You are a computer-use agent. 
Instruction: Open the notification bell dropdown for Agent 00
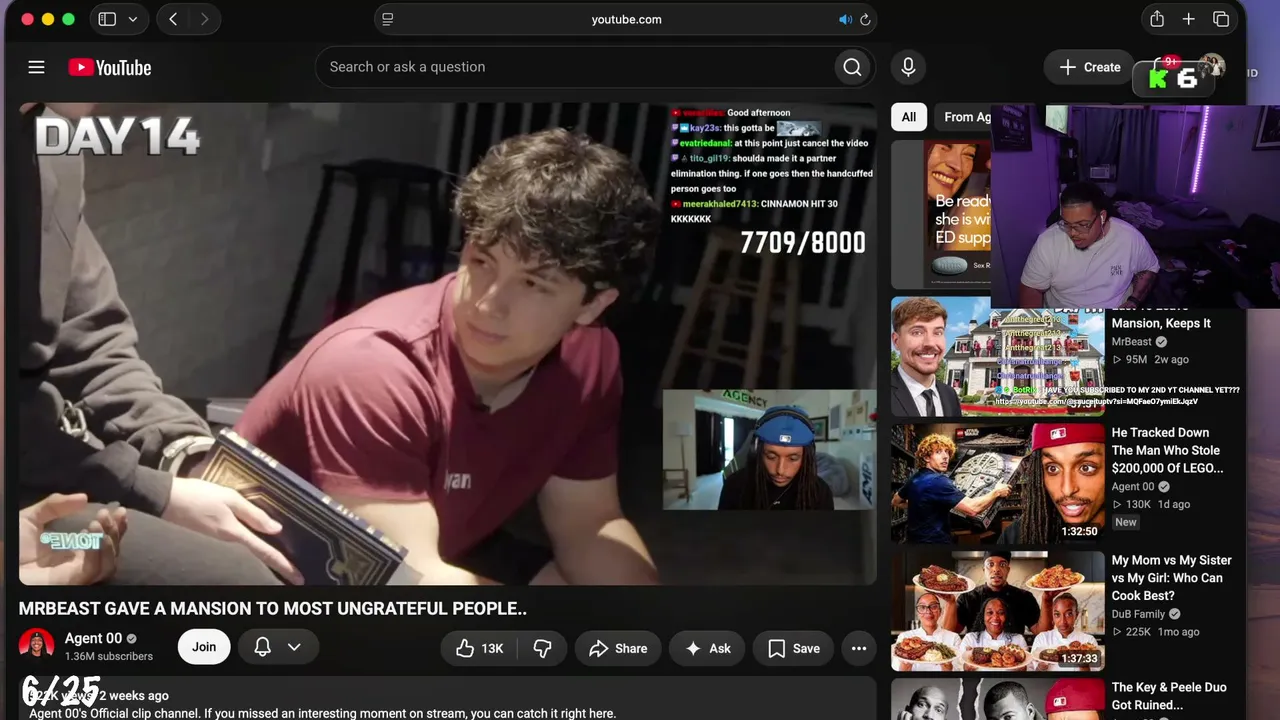tap(278, 647)
